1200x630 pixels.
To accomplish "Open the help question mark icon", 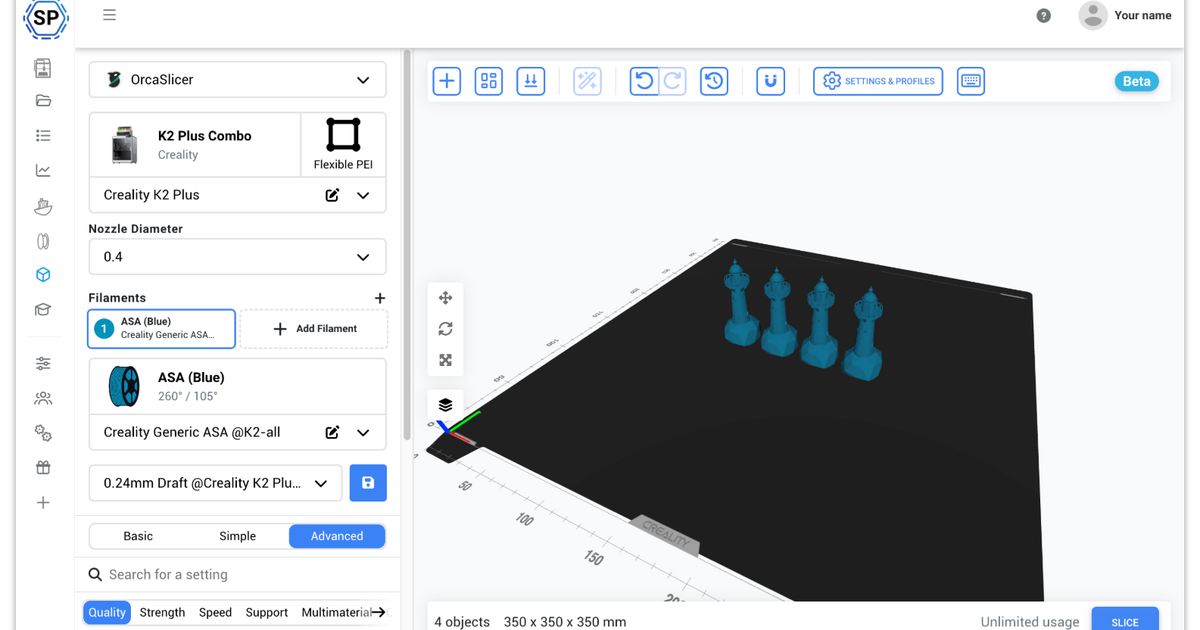I will click(x=1043, y=15).
